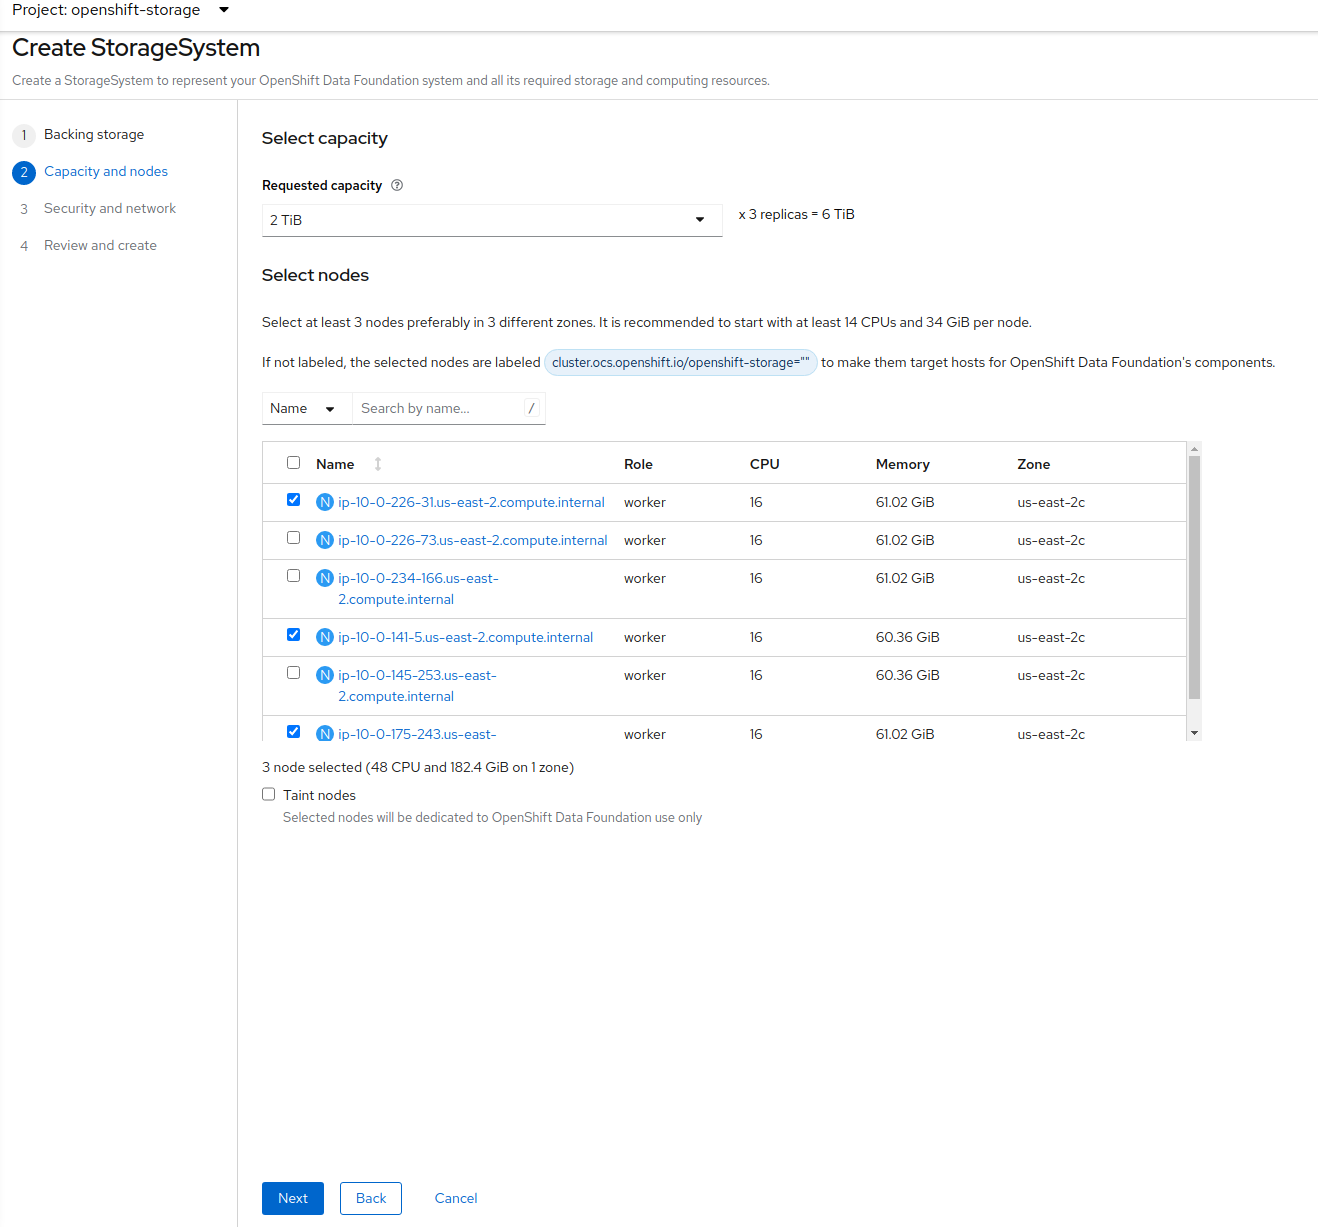Uncheck node ip-10-0-226-31 checkbox
The width and height of the screenshot is (1318, 1227).
(x=293, y=499)
